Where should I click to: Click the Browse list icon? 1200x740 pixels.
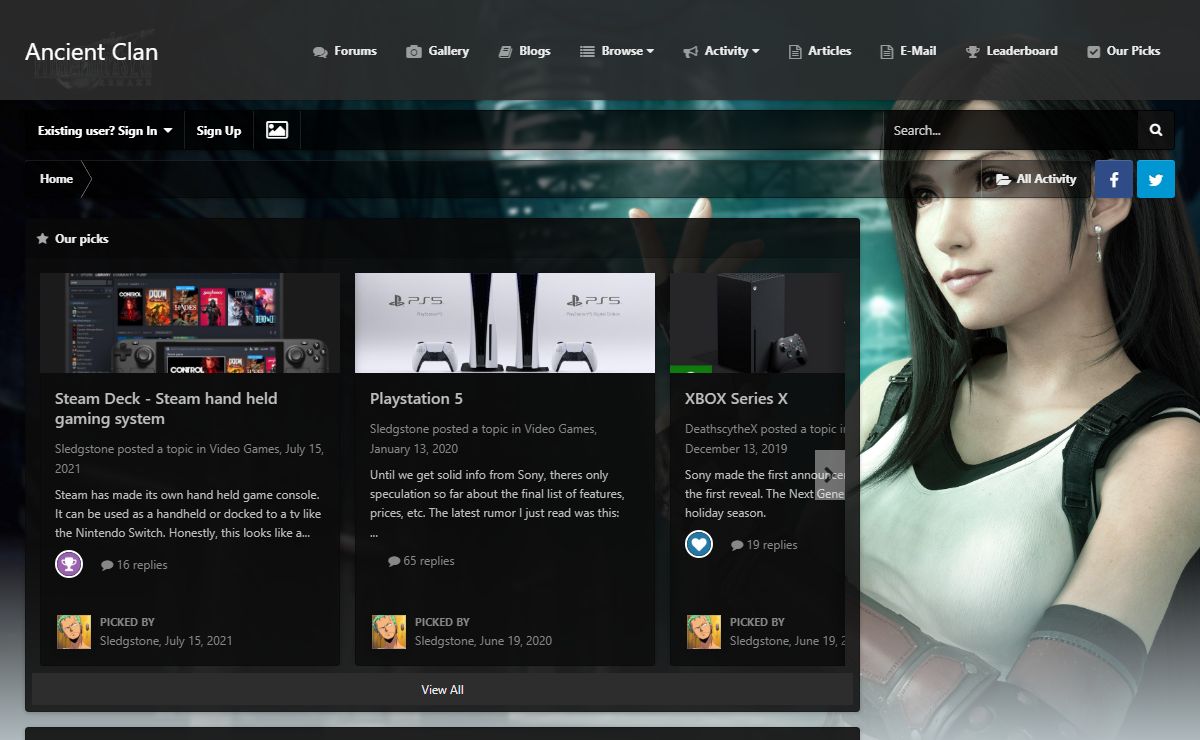pyautogui.click(x=587, y=52)
